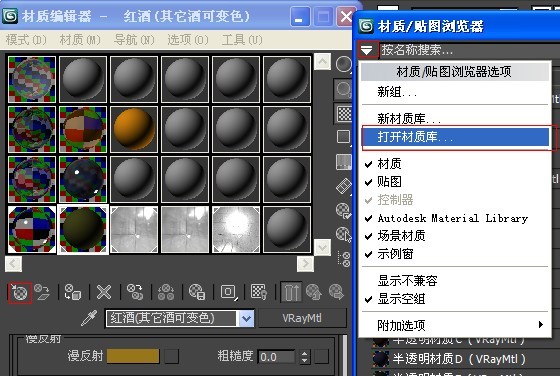Click the 漫反射 map slot button
560x376 pixels.
(171, 356)
